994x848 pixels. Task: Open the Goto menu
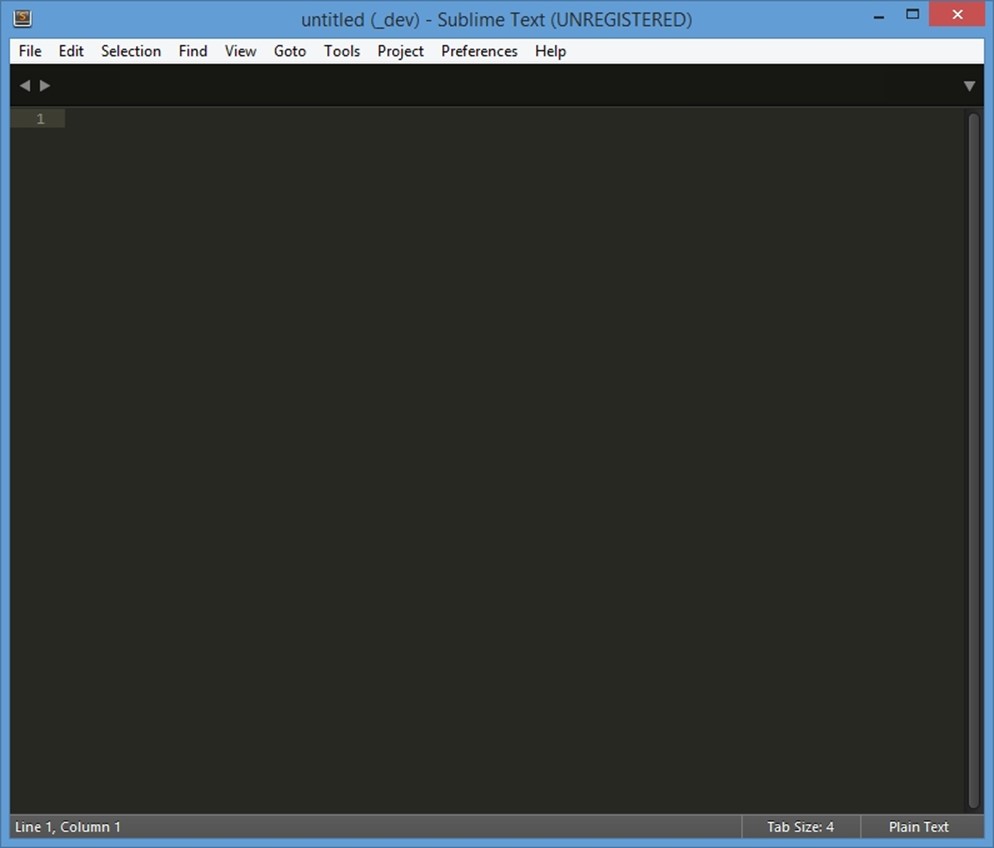click(290, 51)
